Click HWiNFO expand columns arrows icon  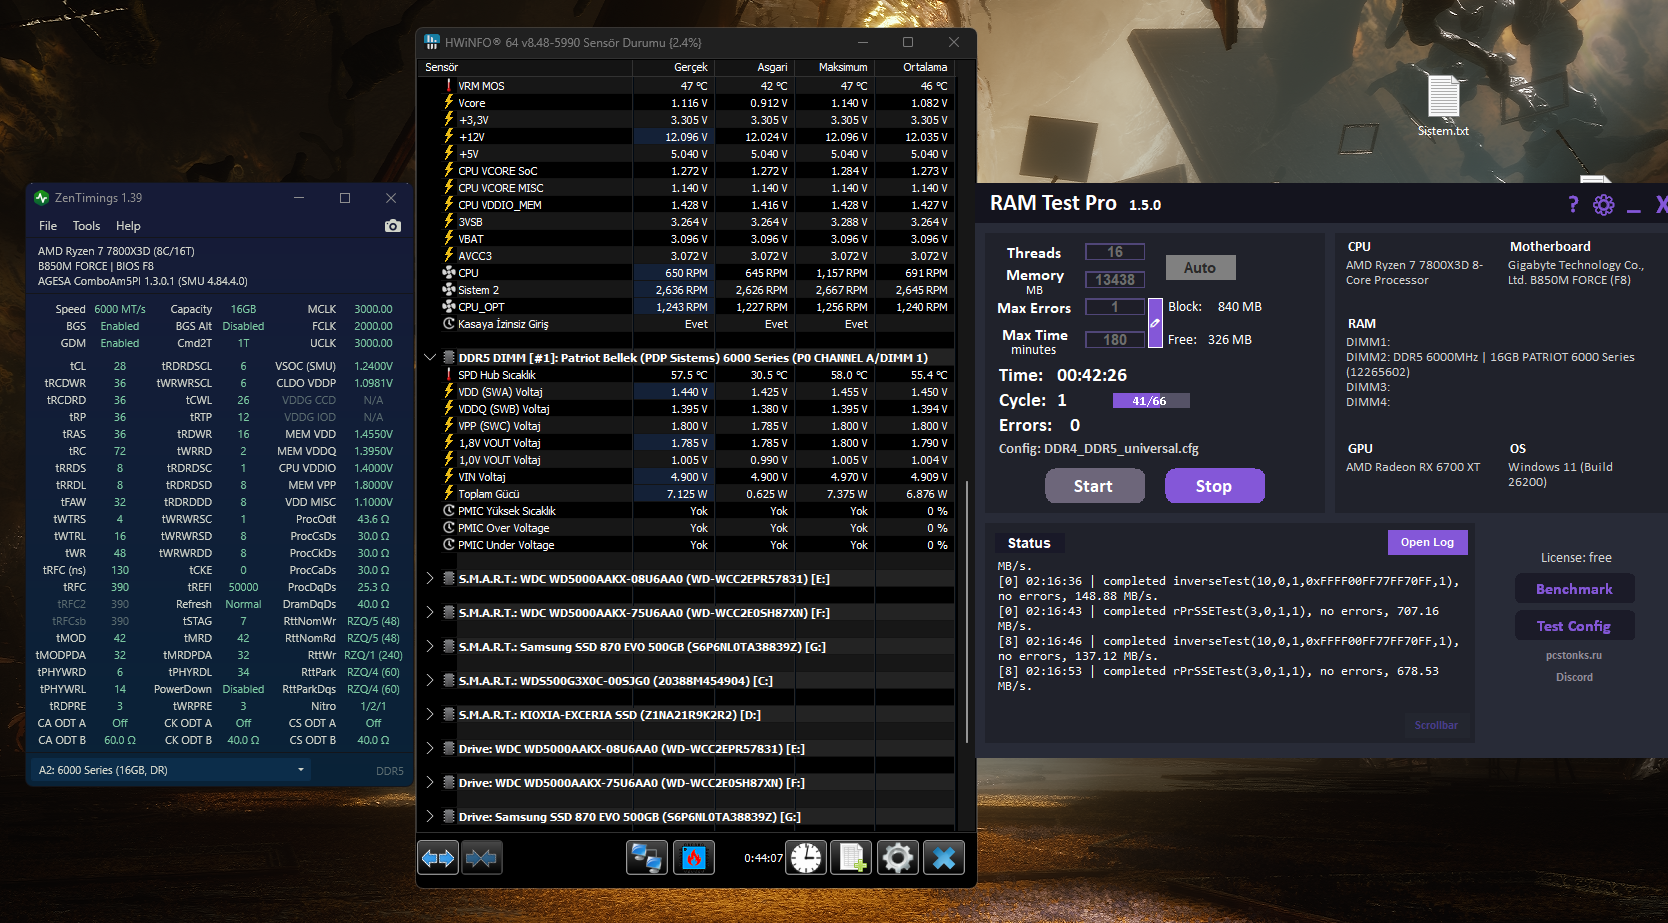coord(438,857)
